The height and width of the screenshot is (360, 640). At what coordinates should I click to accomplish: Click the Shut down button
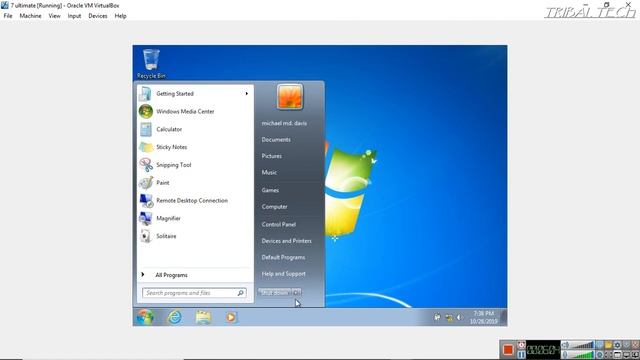point(275,293)
